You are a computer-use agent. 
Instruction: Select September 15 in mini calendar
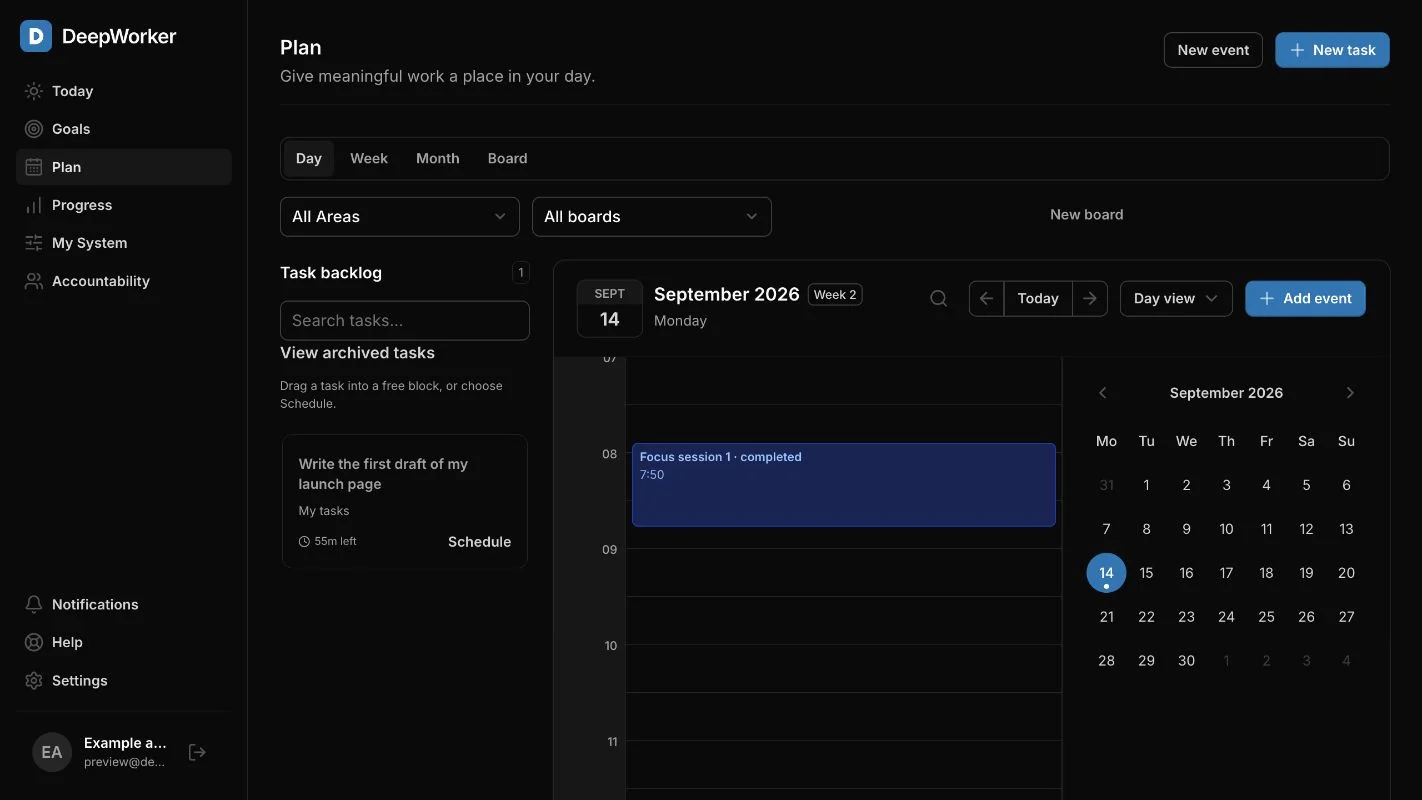click(x=1146, y=573)
